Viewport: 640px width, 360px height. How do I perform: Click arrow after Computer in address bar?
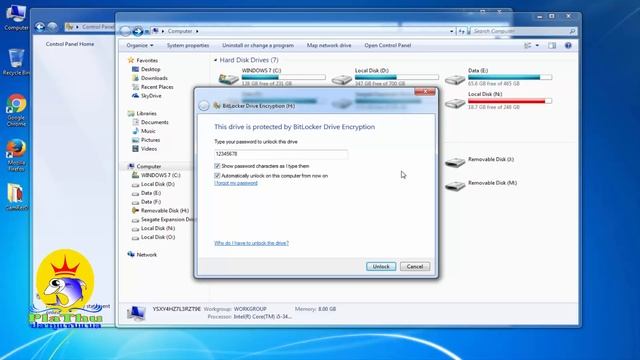pos(197,31)
